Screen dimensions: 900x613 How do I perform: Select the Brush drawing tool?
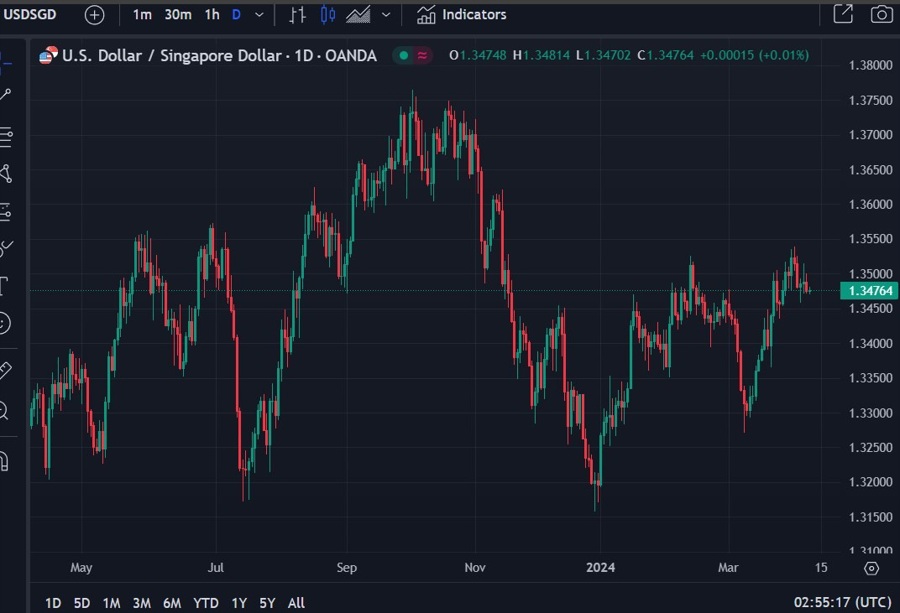tap(6, 248)
